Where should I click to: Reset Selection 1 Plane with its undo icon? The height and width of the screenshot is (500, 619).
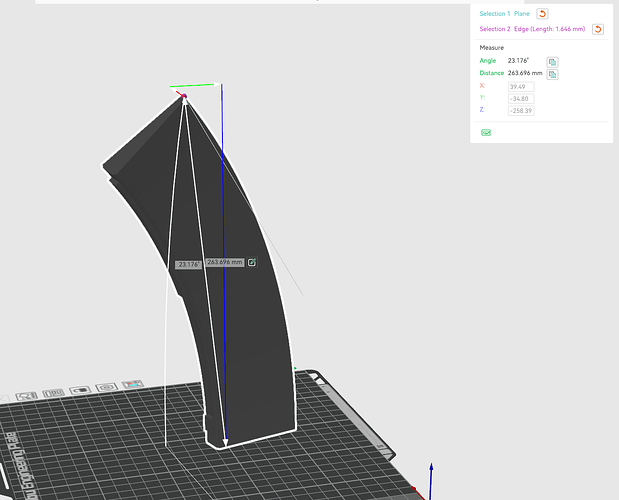(542, 14)
